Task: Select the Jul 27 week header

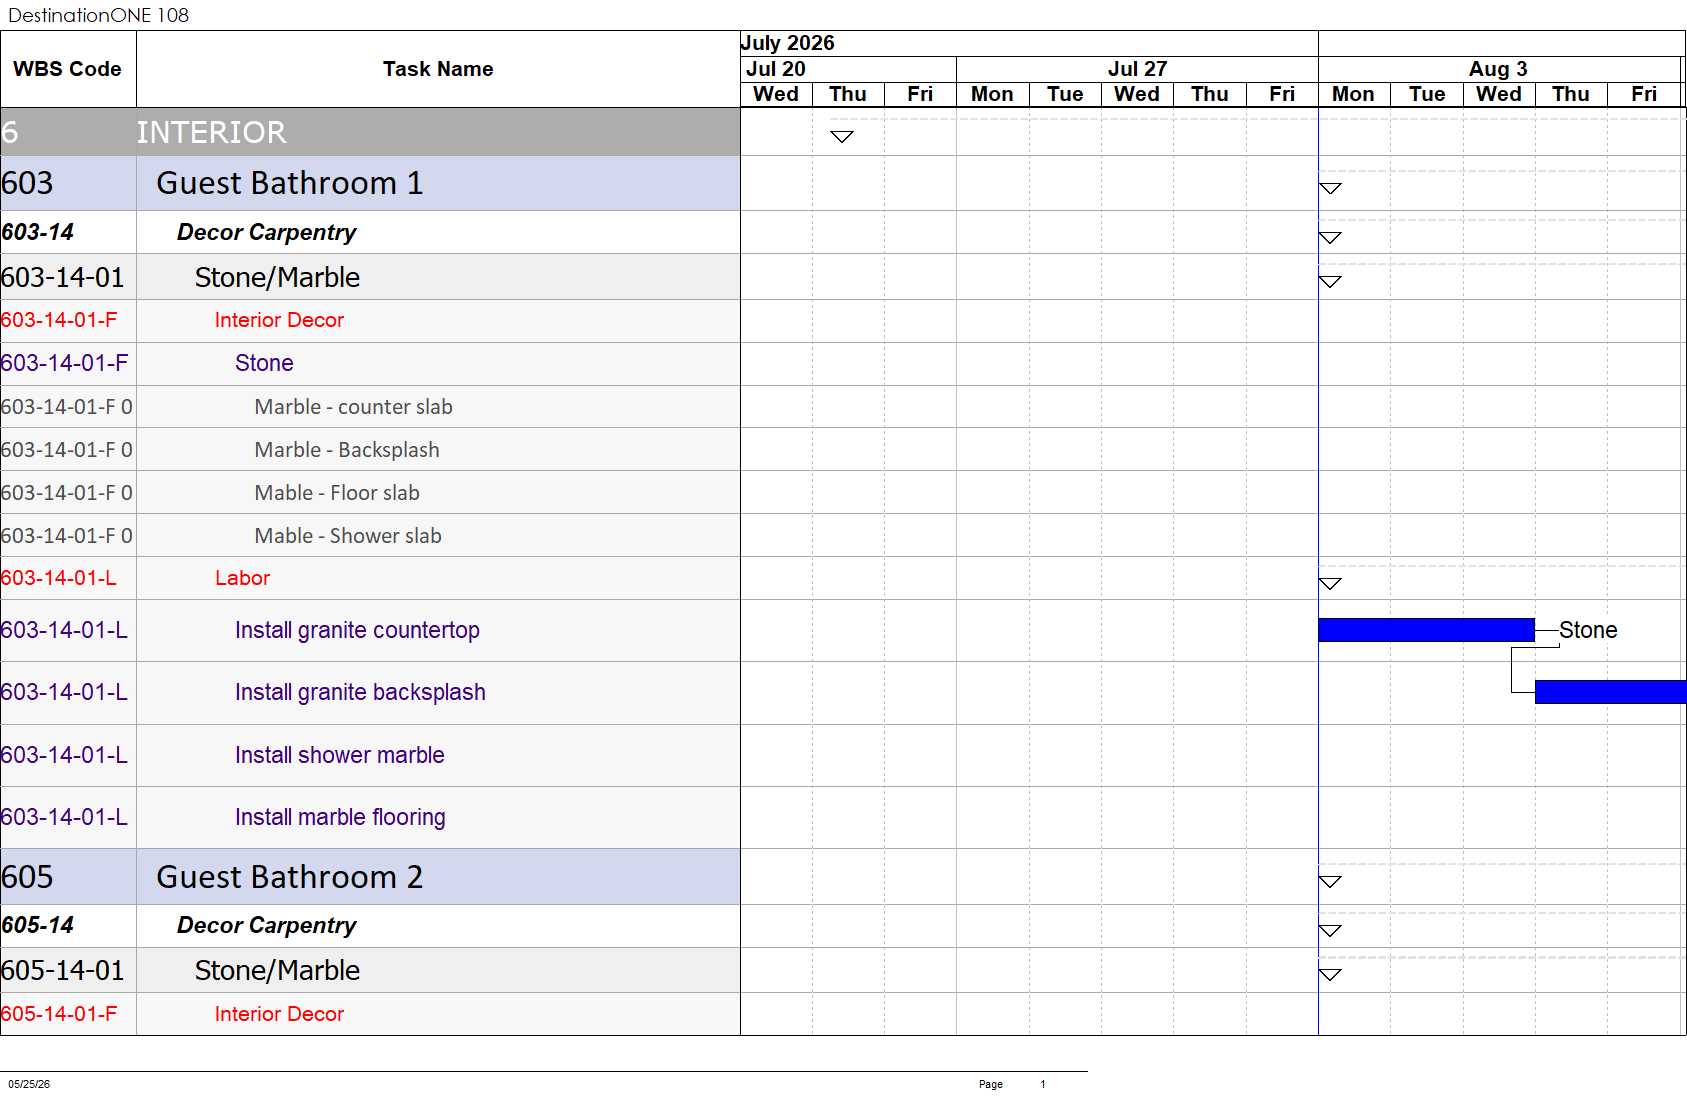Action: tap(1137, 69)
